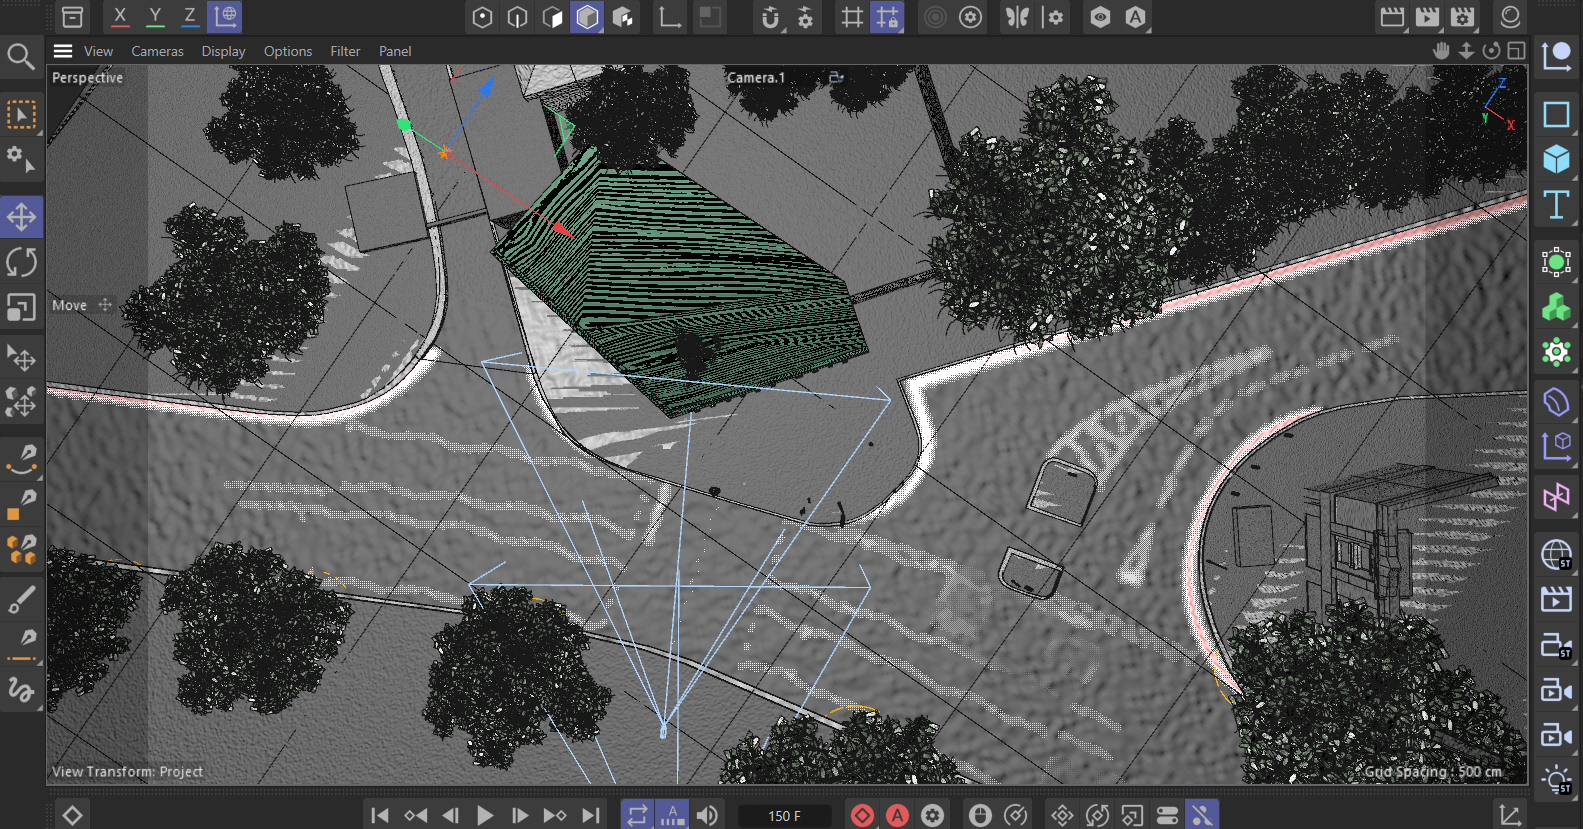The height and width of the screenshot is (829, 1583).
Task: Add the Bend deformer object
Action: (1556, 402)
